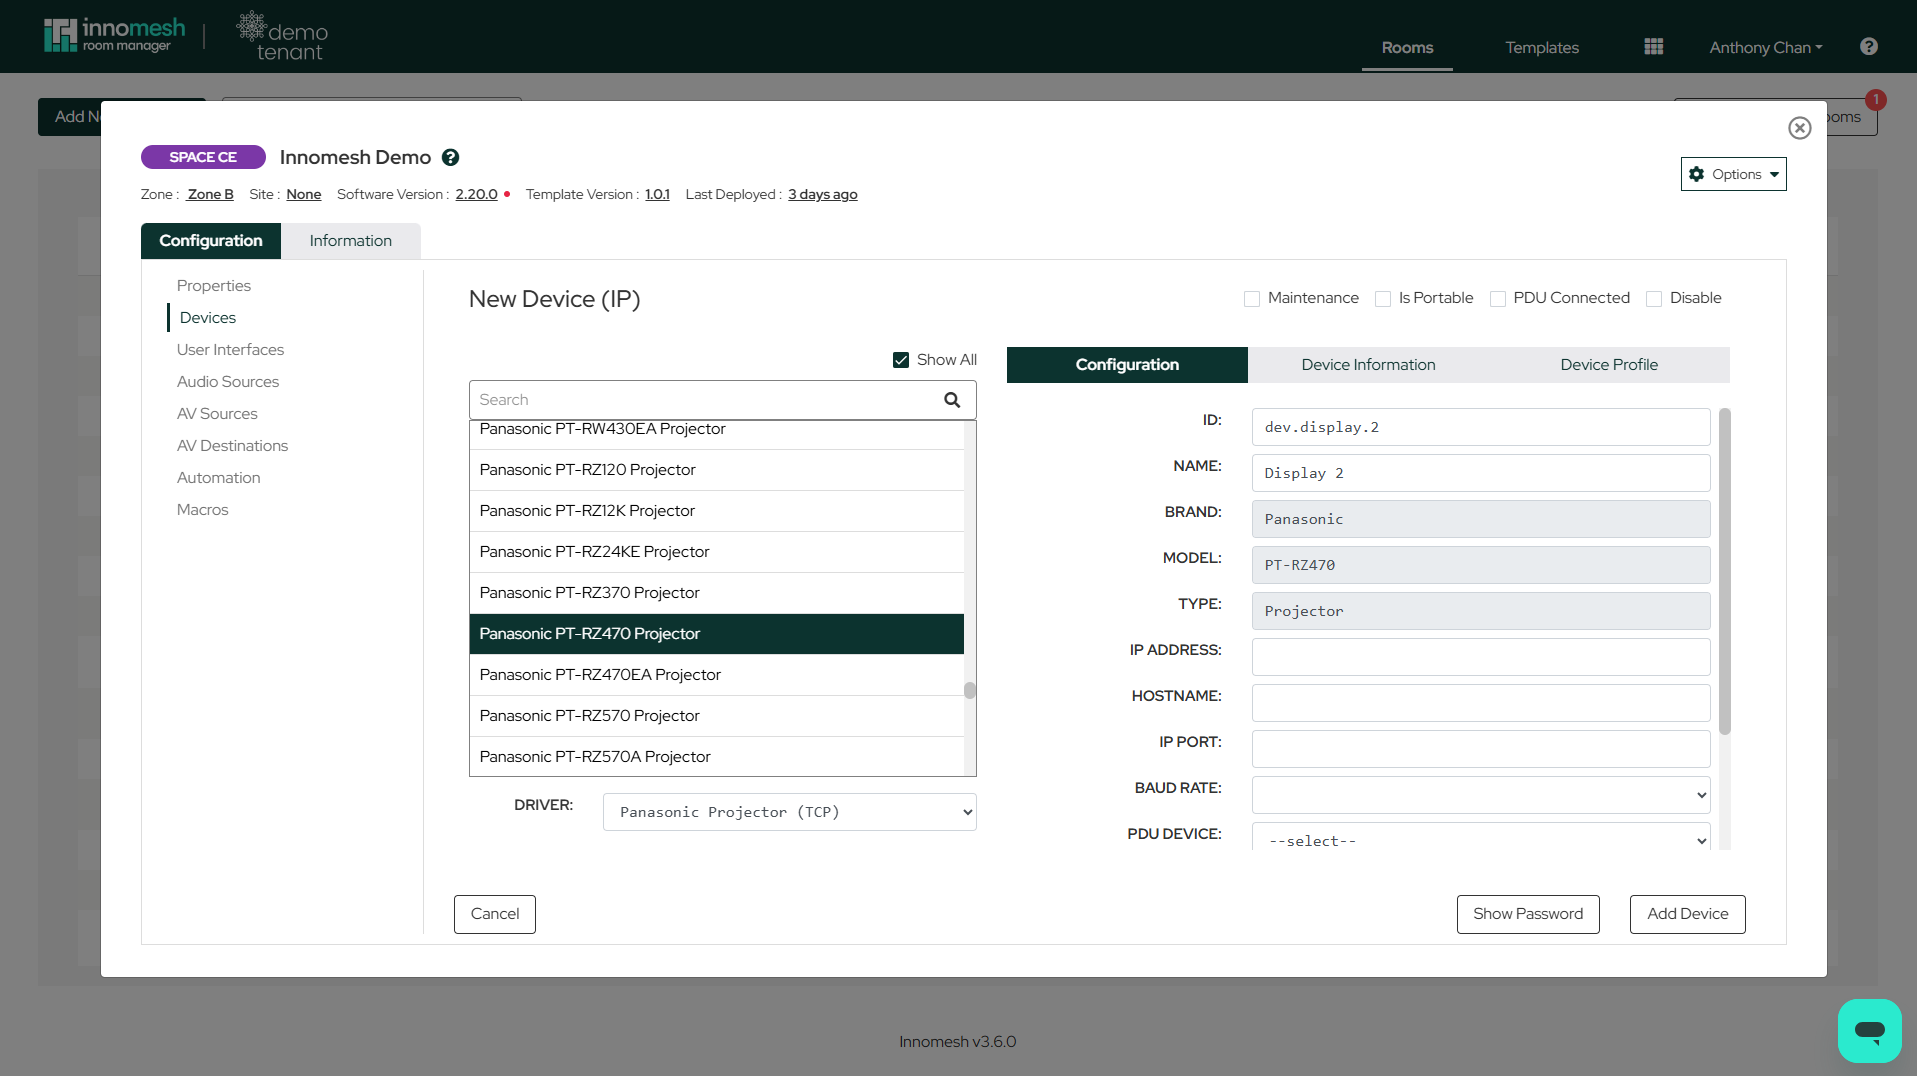1917x1076 pixels.
Task: Open the Options dropdown
Action: tap(1733, 174)
